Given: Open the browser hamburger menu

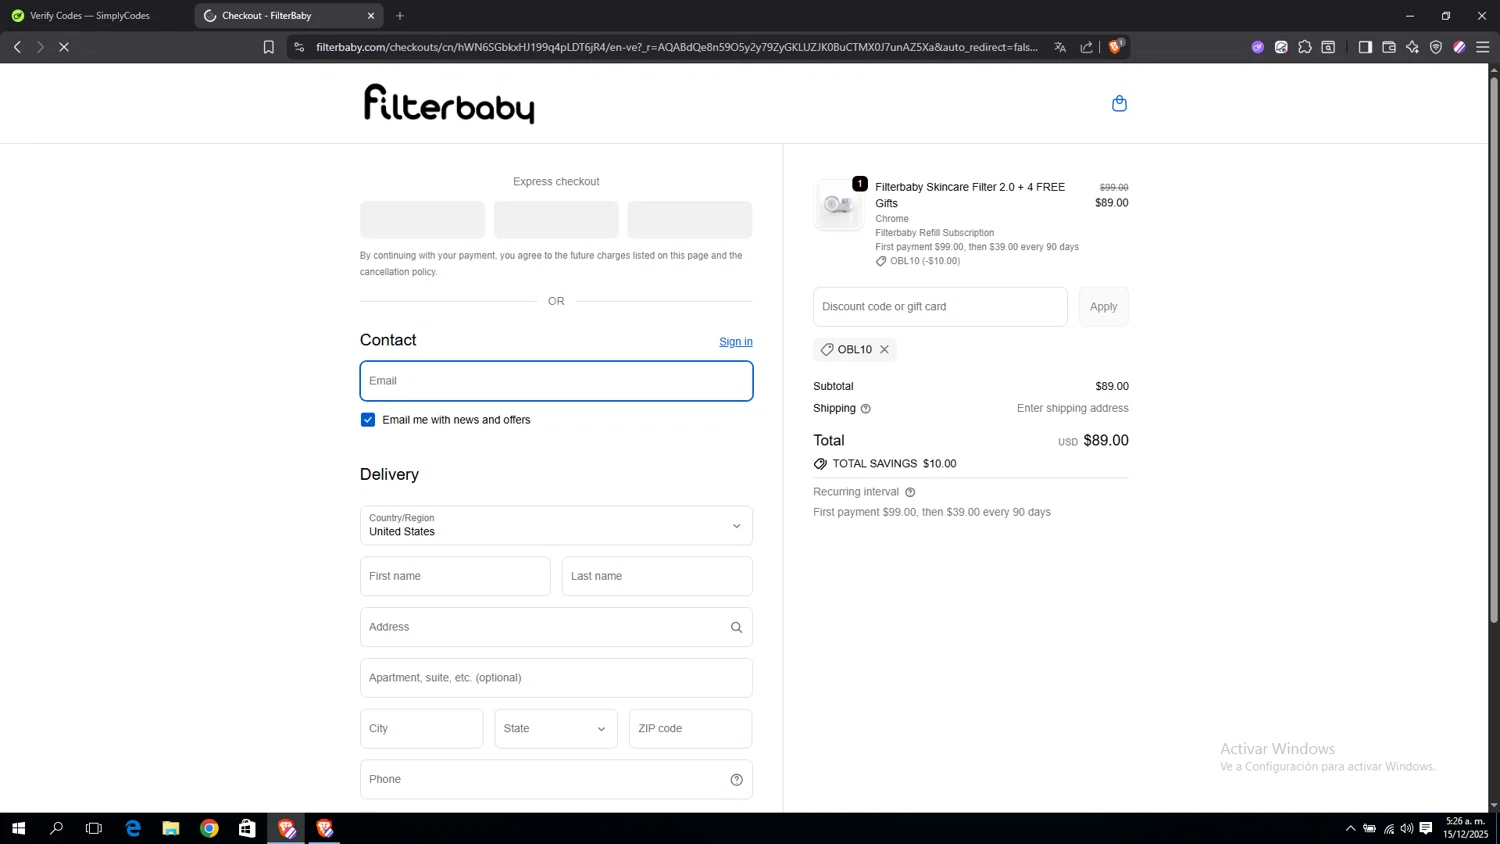Looking at the screenshot, I should click(x=1483, y=47).
